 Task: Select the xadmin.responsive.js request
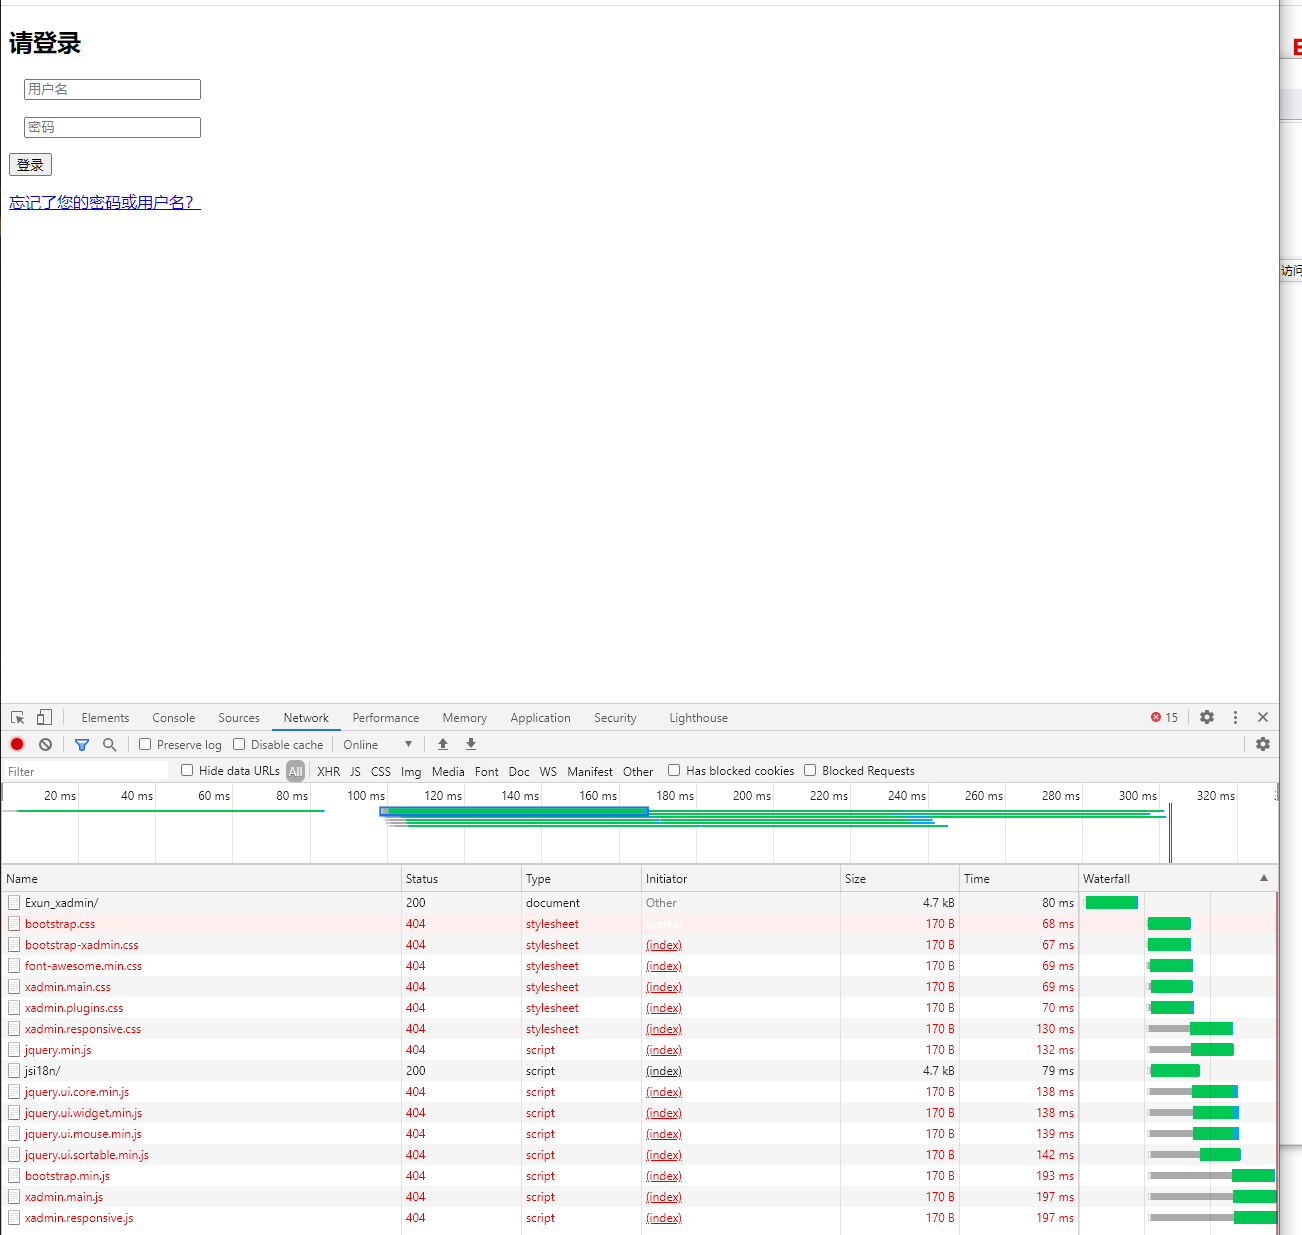tap(79, 1218)
